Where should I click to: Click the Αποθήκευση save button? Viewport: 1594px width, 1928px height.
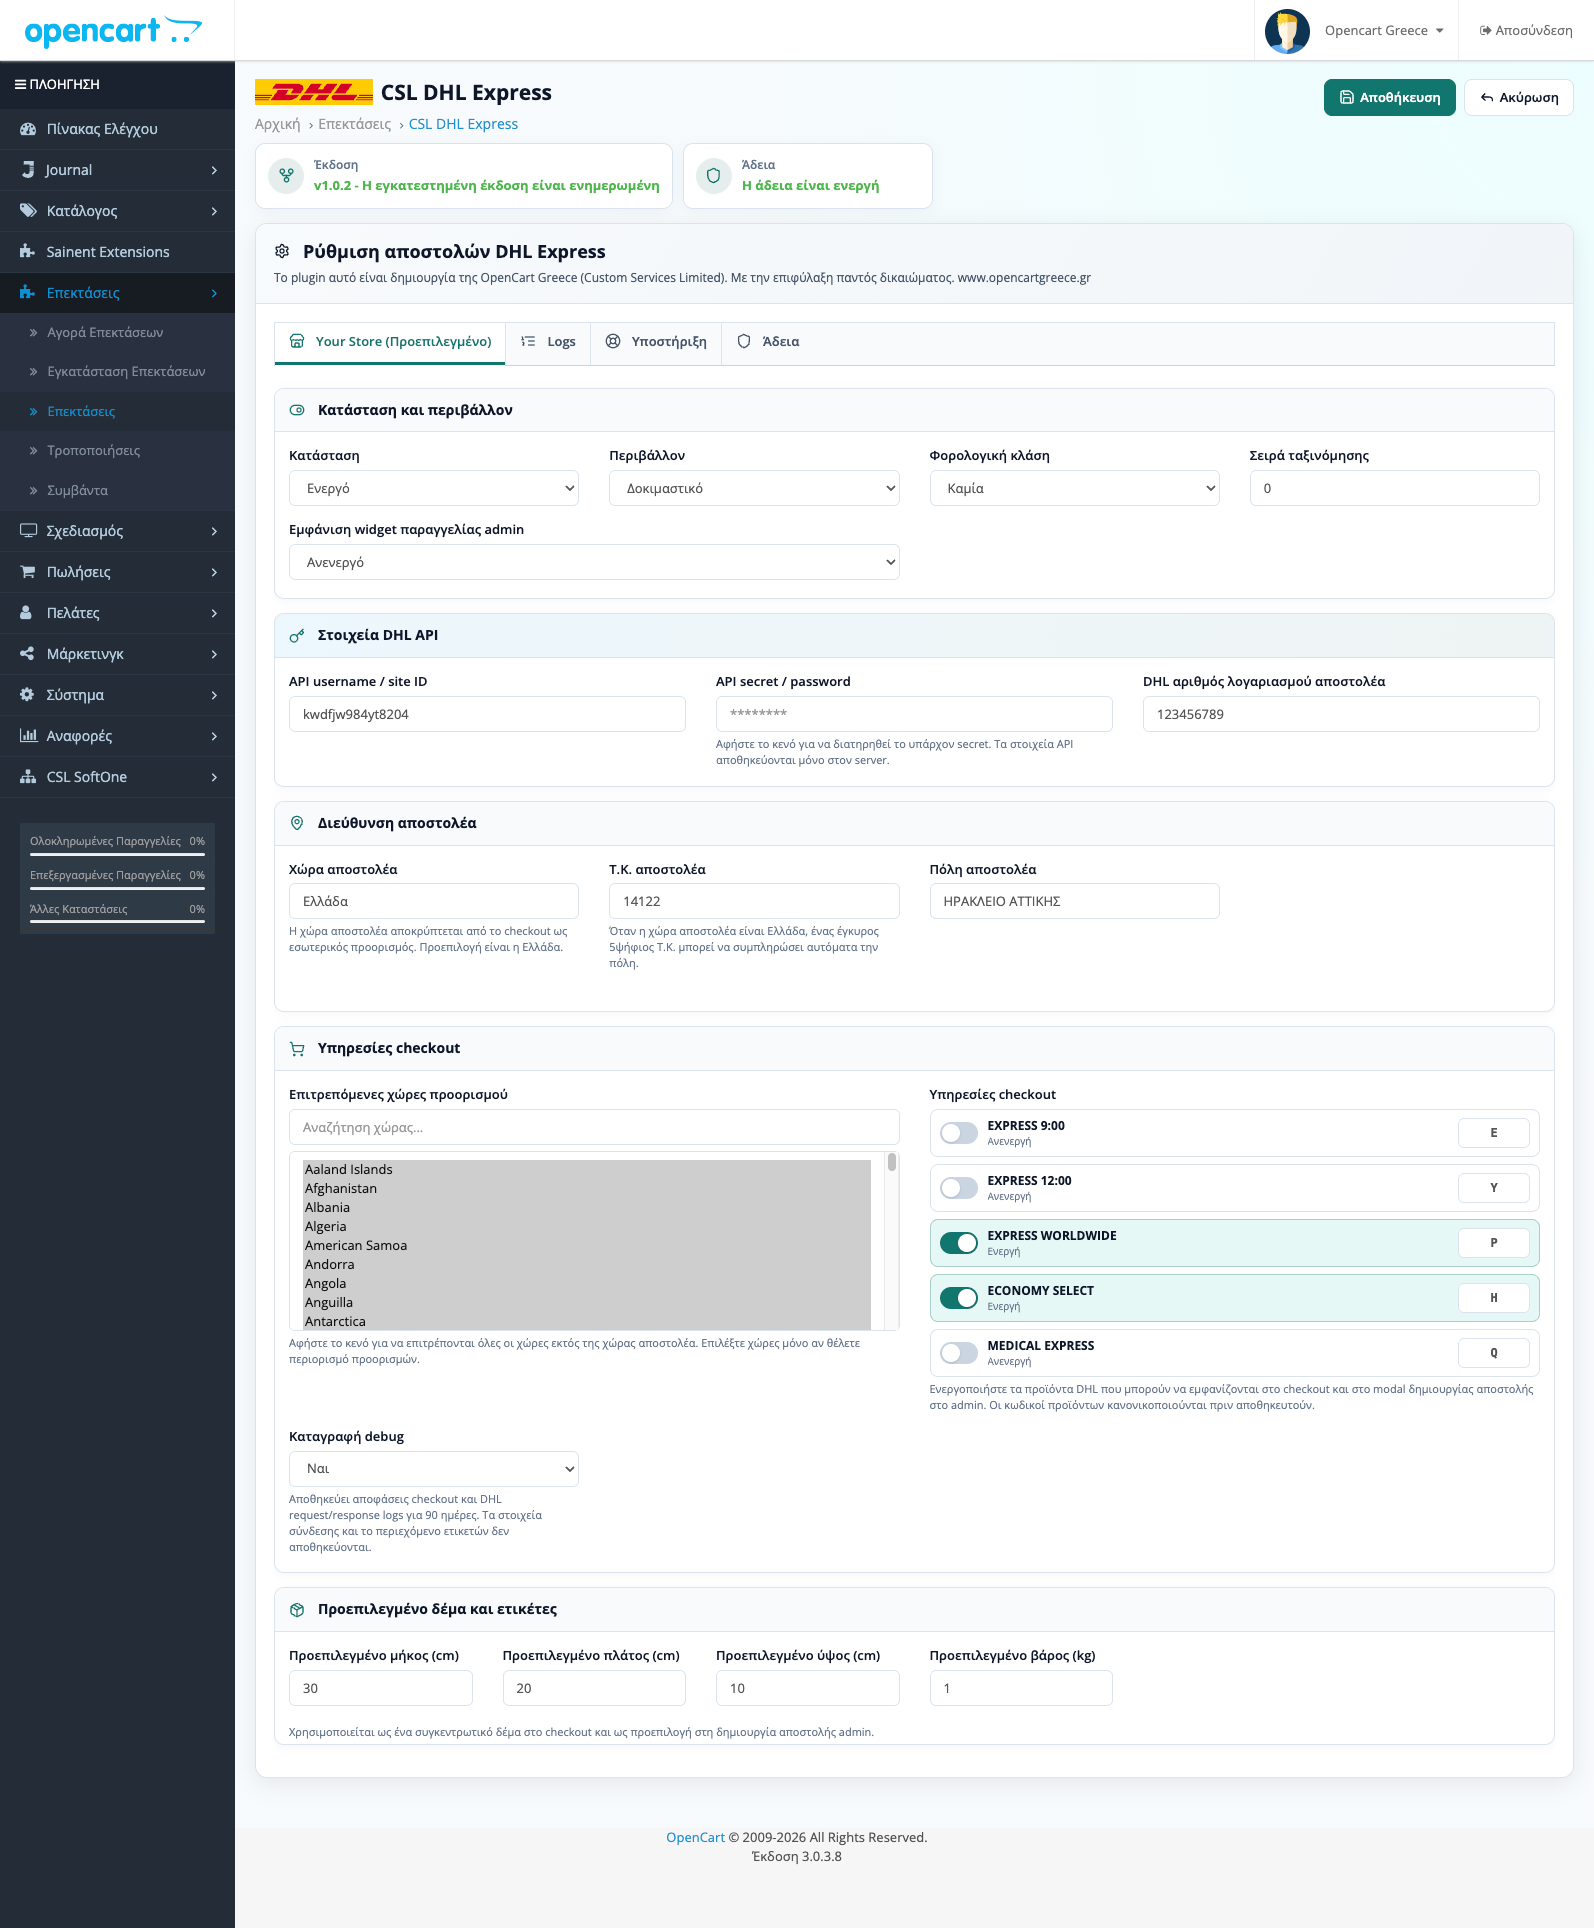[1390, 98]
